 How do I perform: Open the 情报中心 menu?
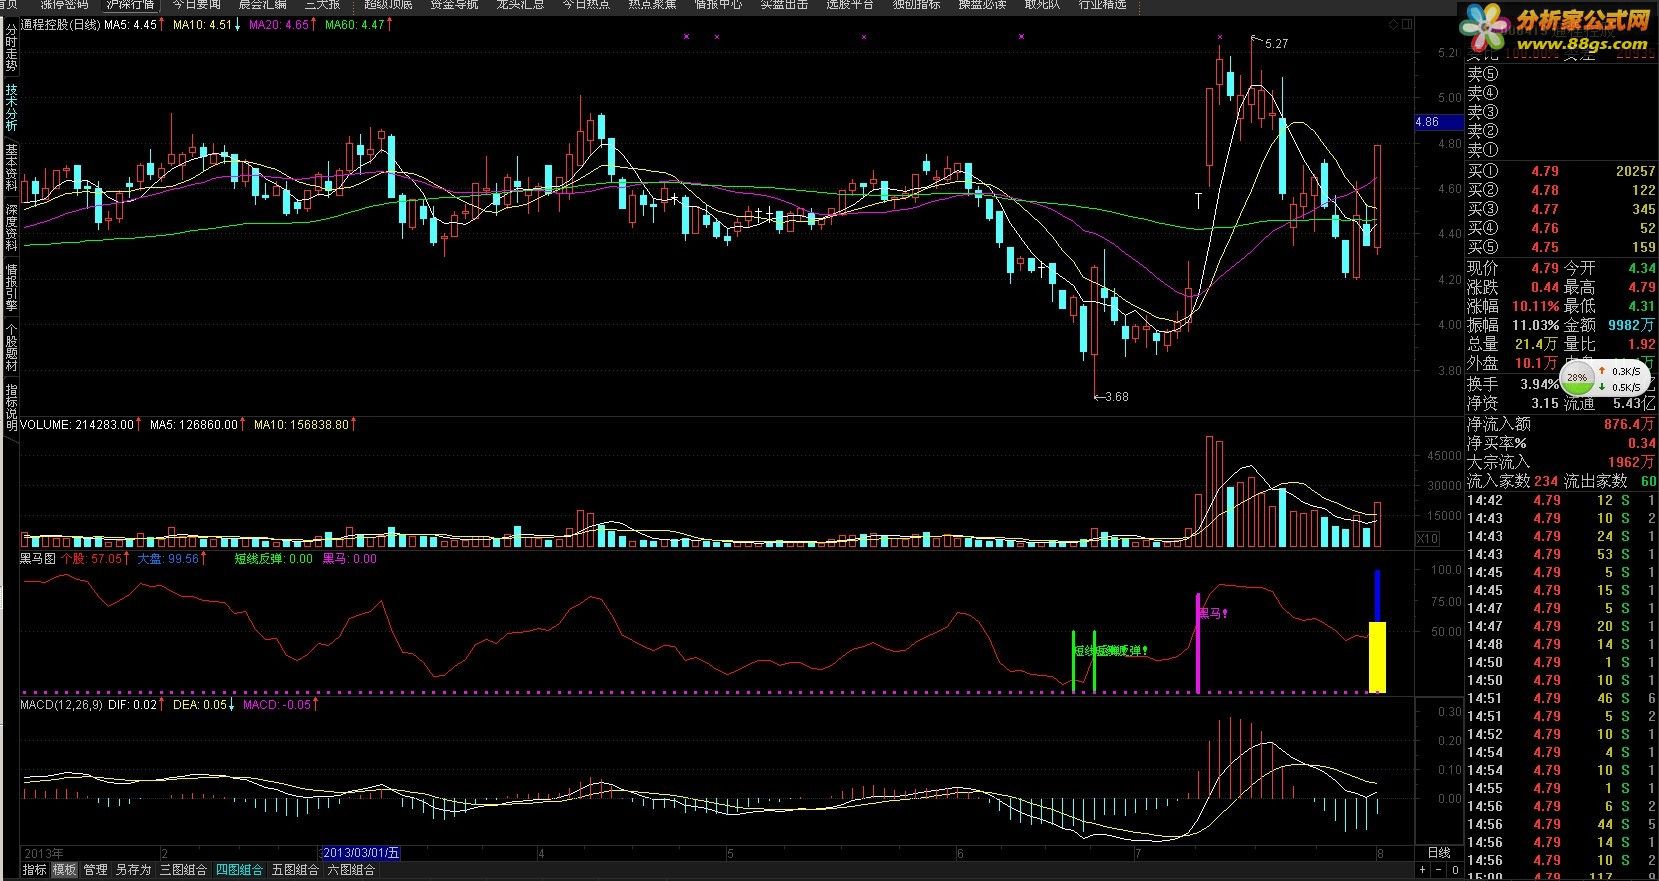(718, 4)
